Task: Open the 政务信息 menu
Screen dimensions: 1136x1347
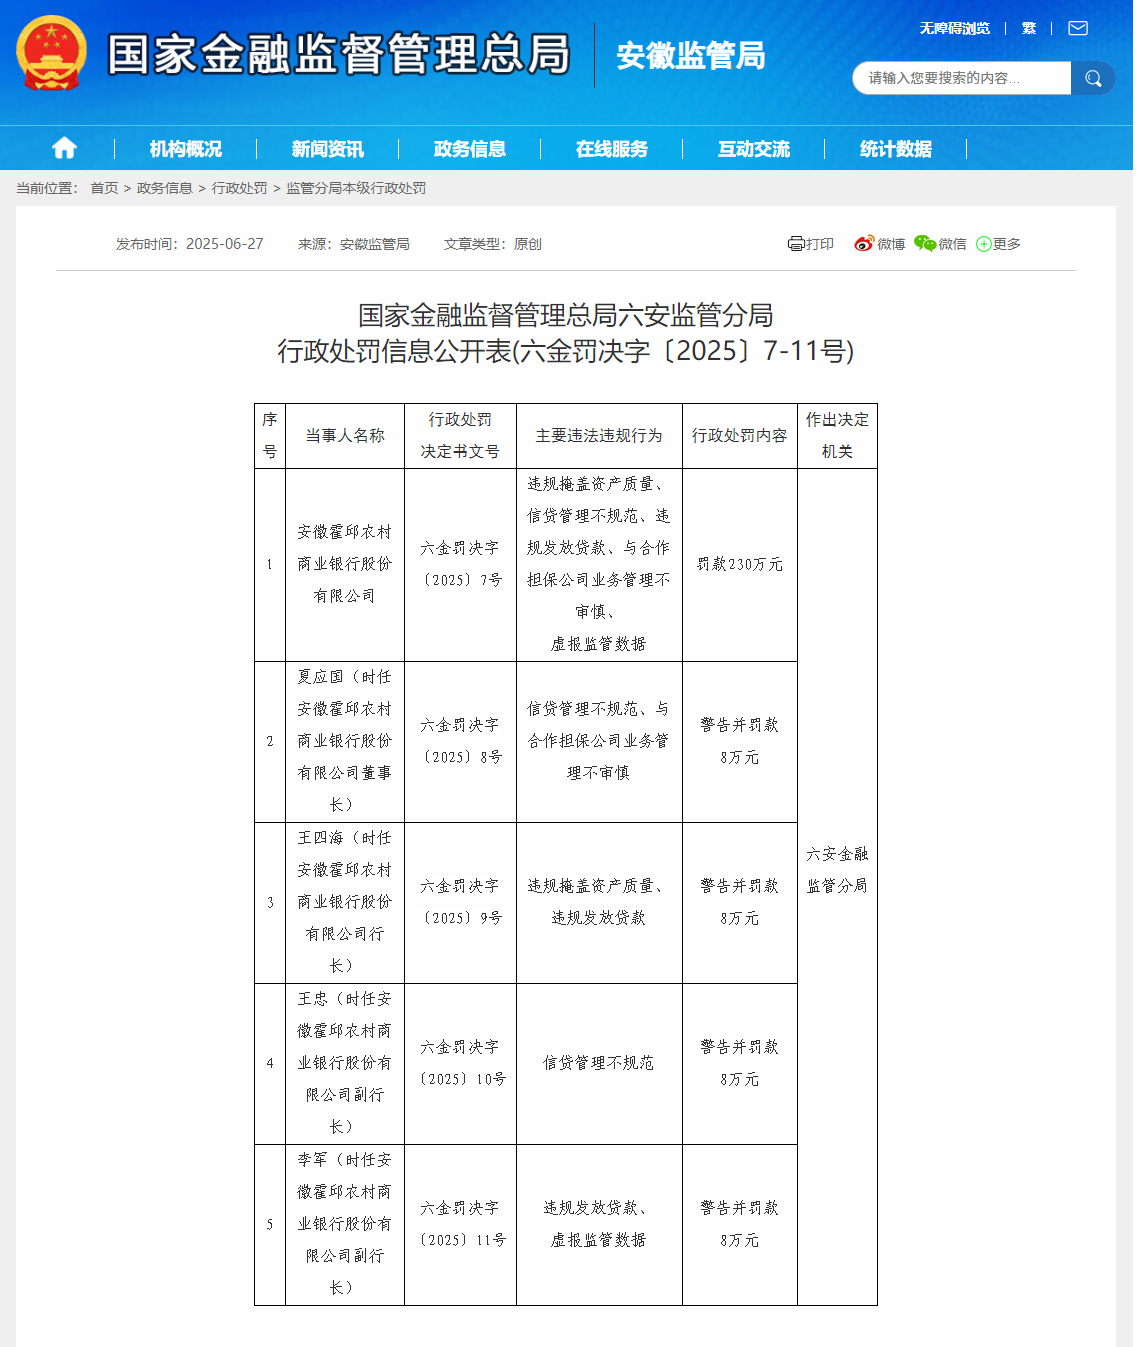Action: pyautogui.click(x=470, y=149)
